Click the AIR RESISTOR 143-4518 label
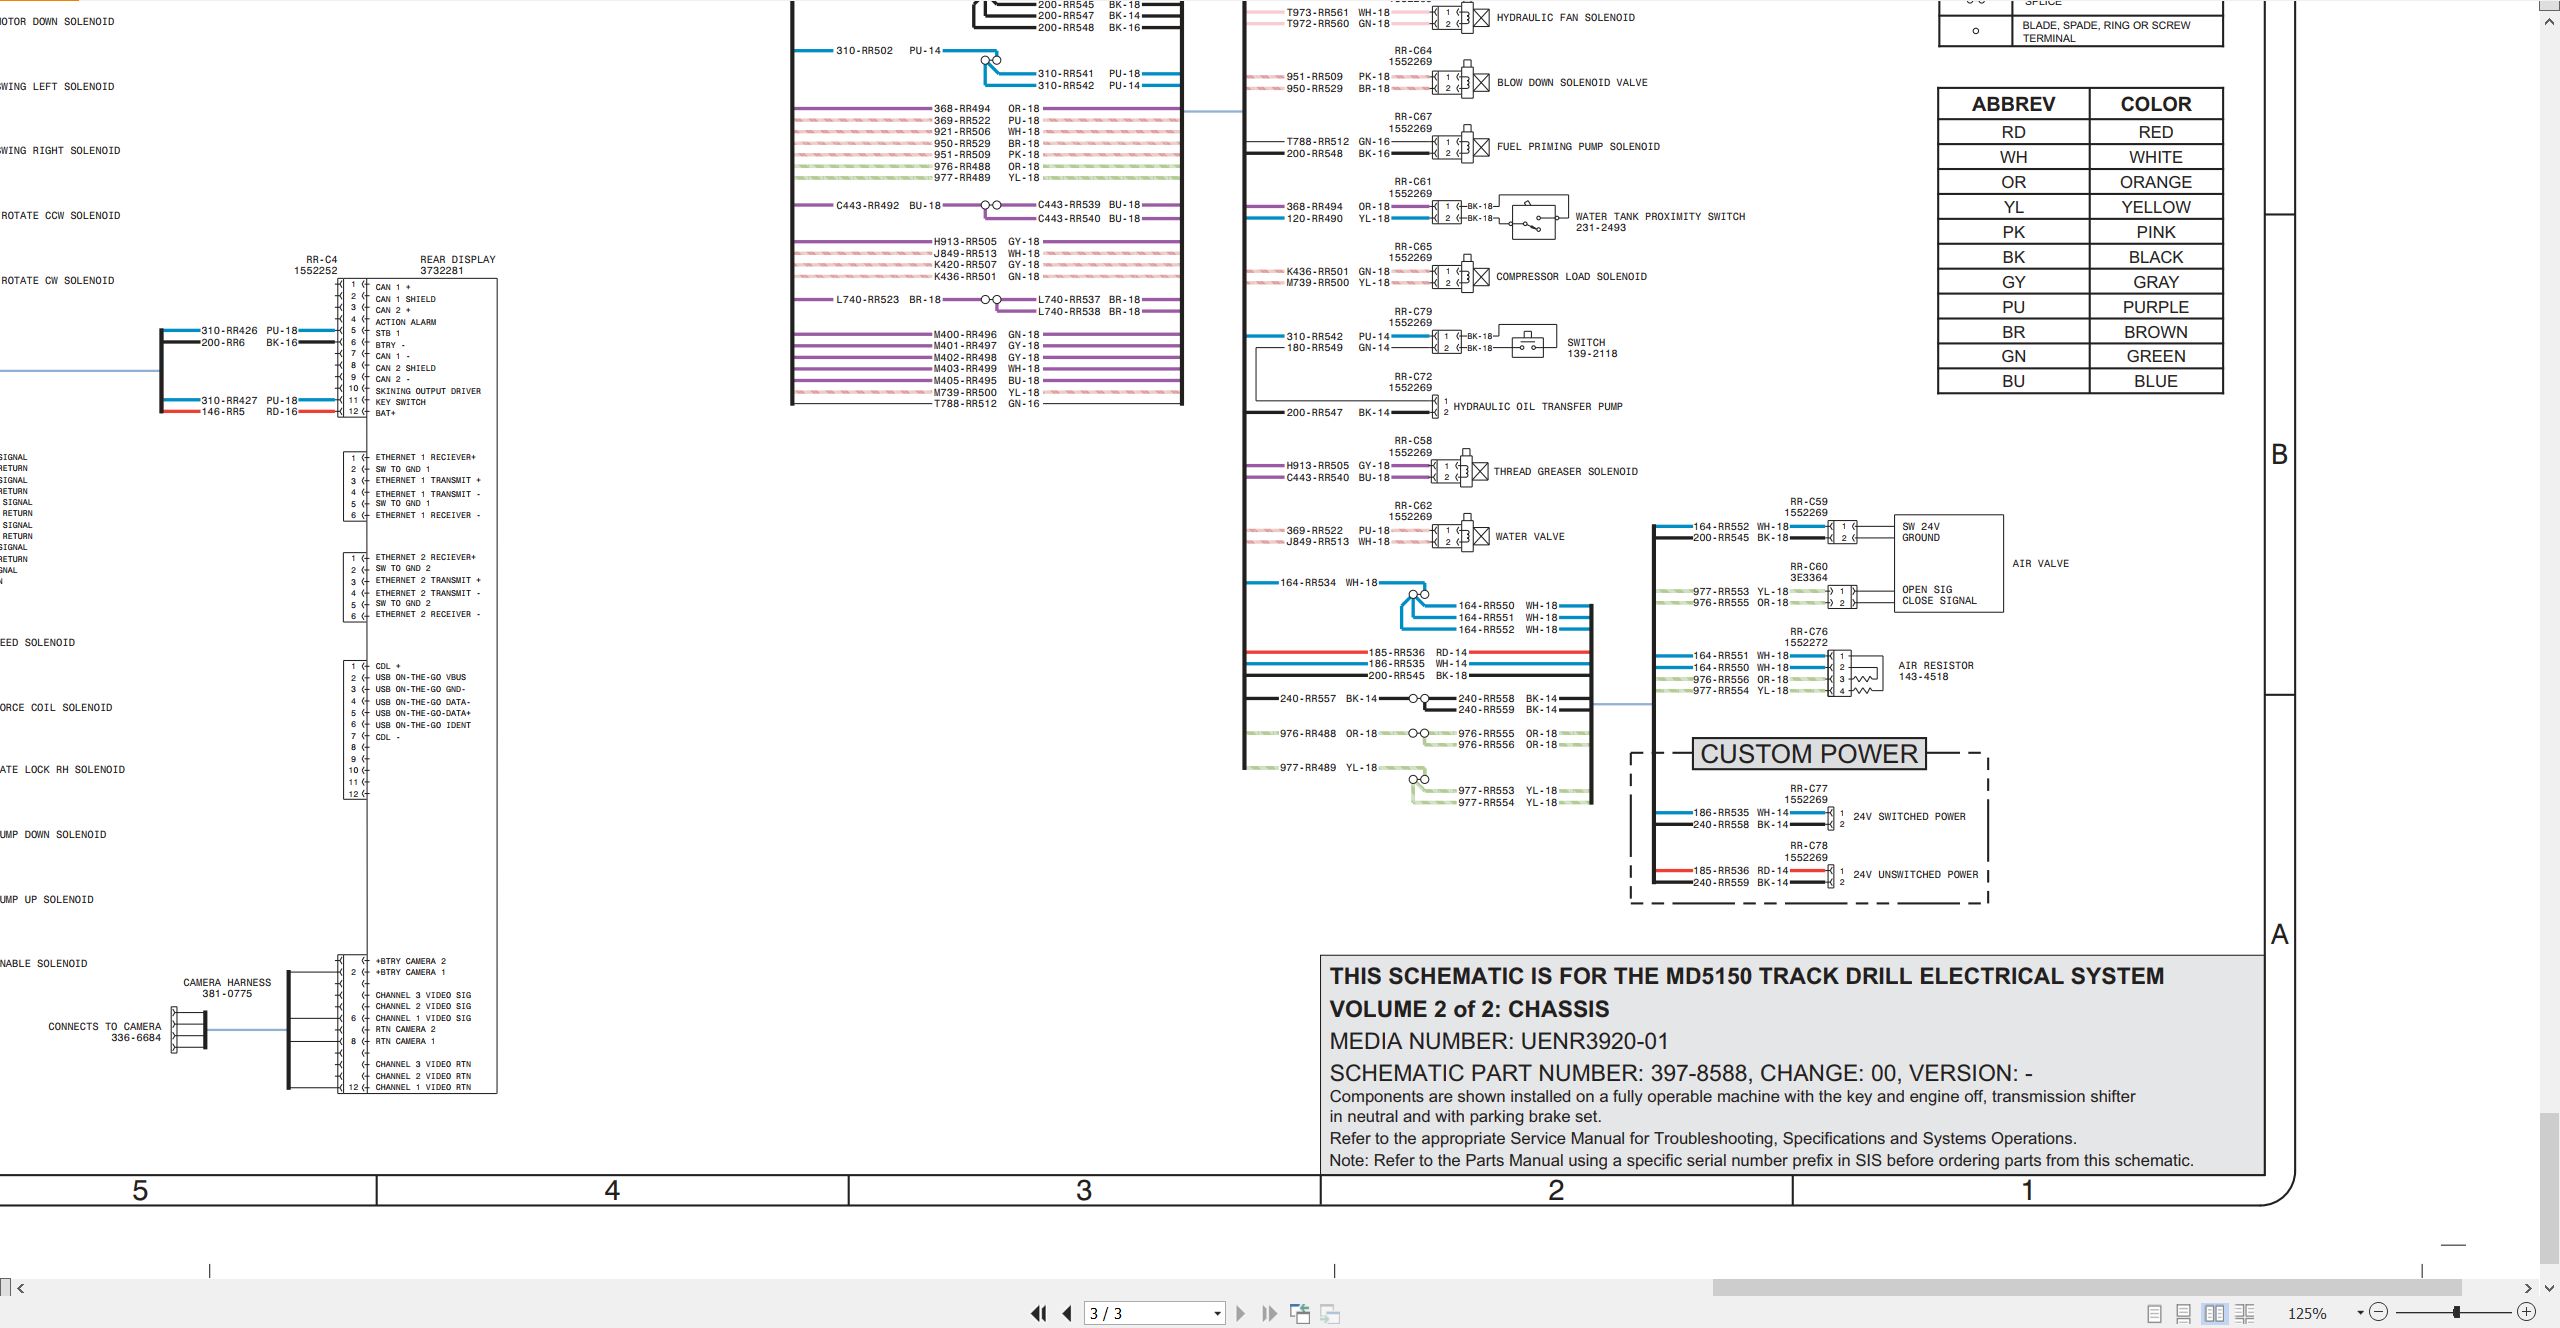This screenshot has width=2560, height=1328. 1935,671
